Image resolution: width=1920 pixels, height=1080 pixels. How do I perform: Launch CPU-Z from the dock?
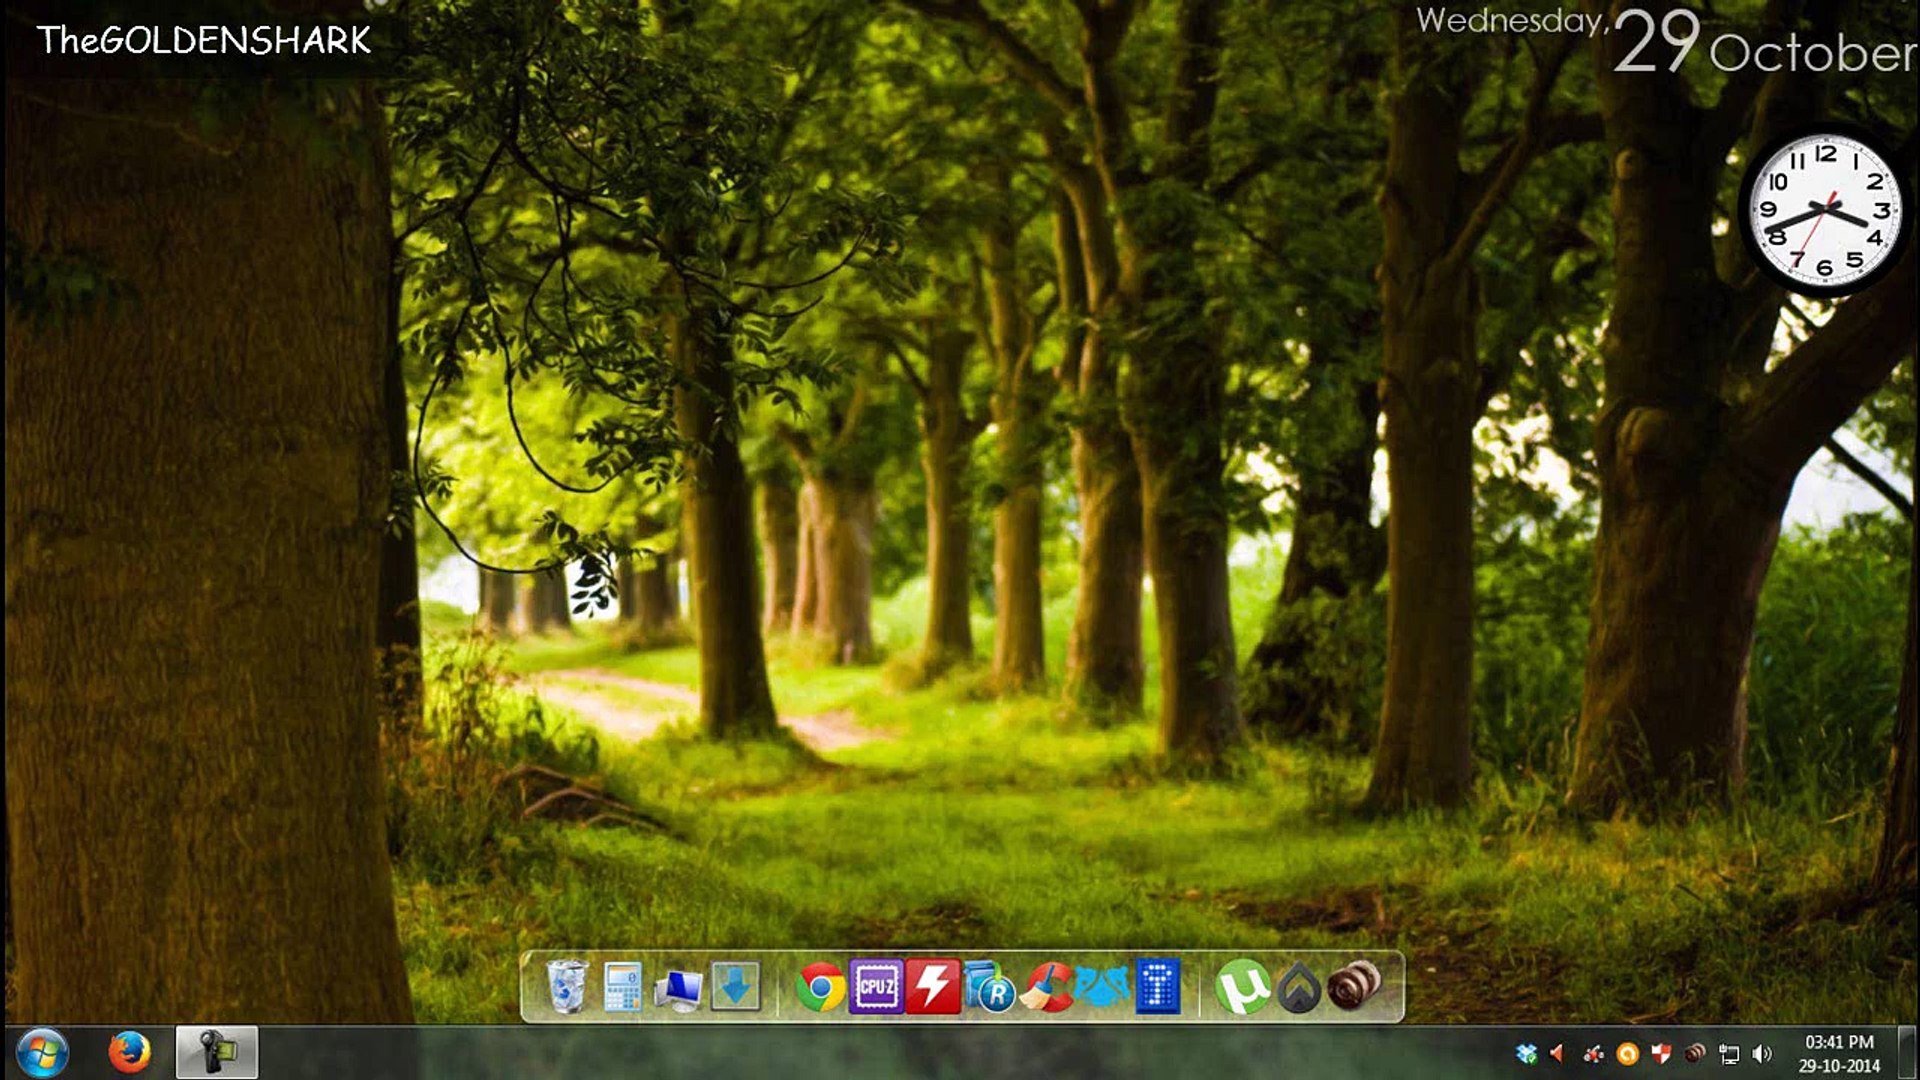pyautogui.click(x=876, y=987)
